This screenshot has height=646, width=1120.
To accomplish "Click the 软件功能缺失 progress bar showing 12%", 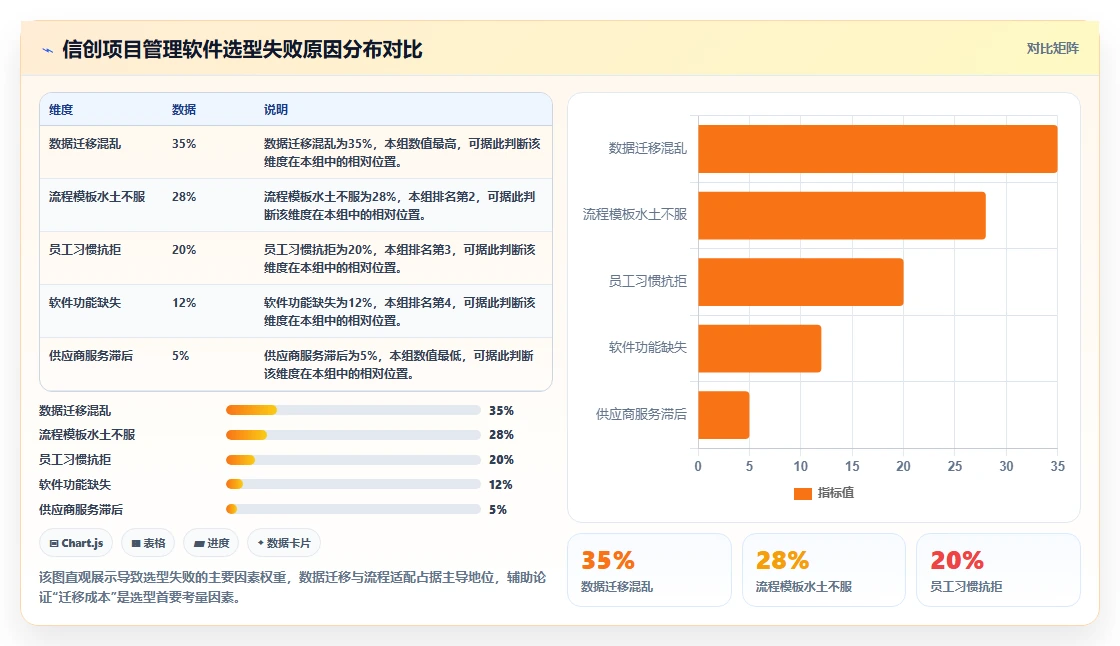I will [x=353, y=484].
